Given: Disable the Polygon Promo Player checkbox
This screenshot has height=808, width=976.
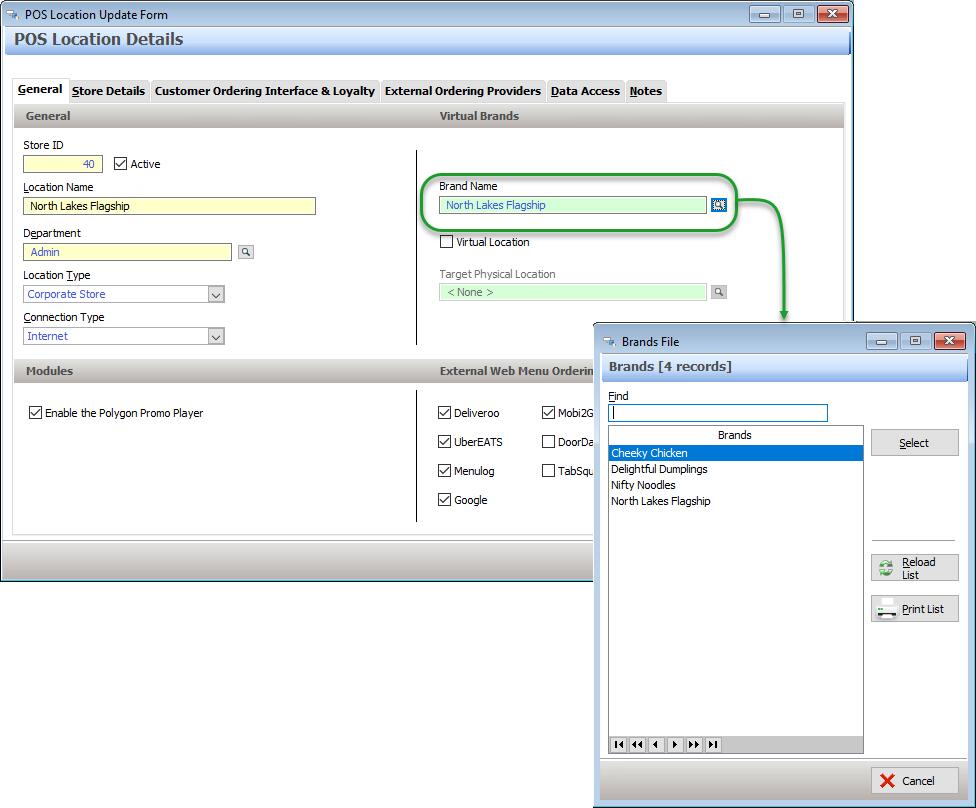Looking at the screenshot, I should (36, 413).
